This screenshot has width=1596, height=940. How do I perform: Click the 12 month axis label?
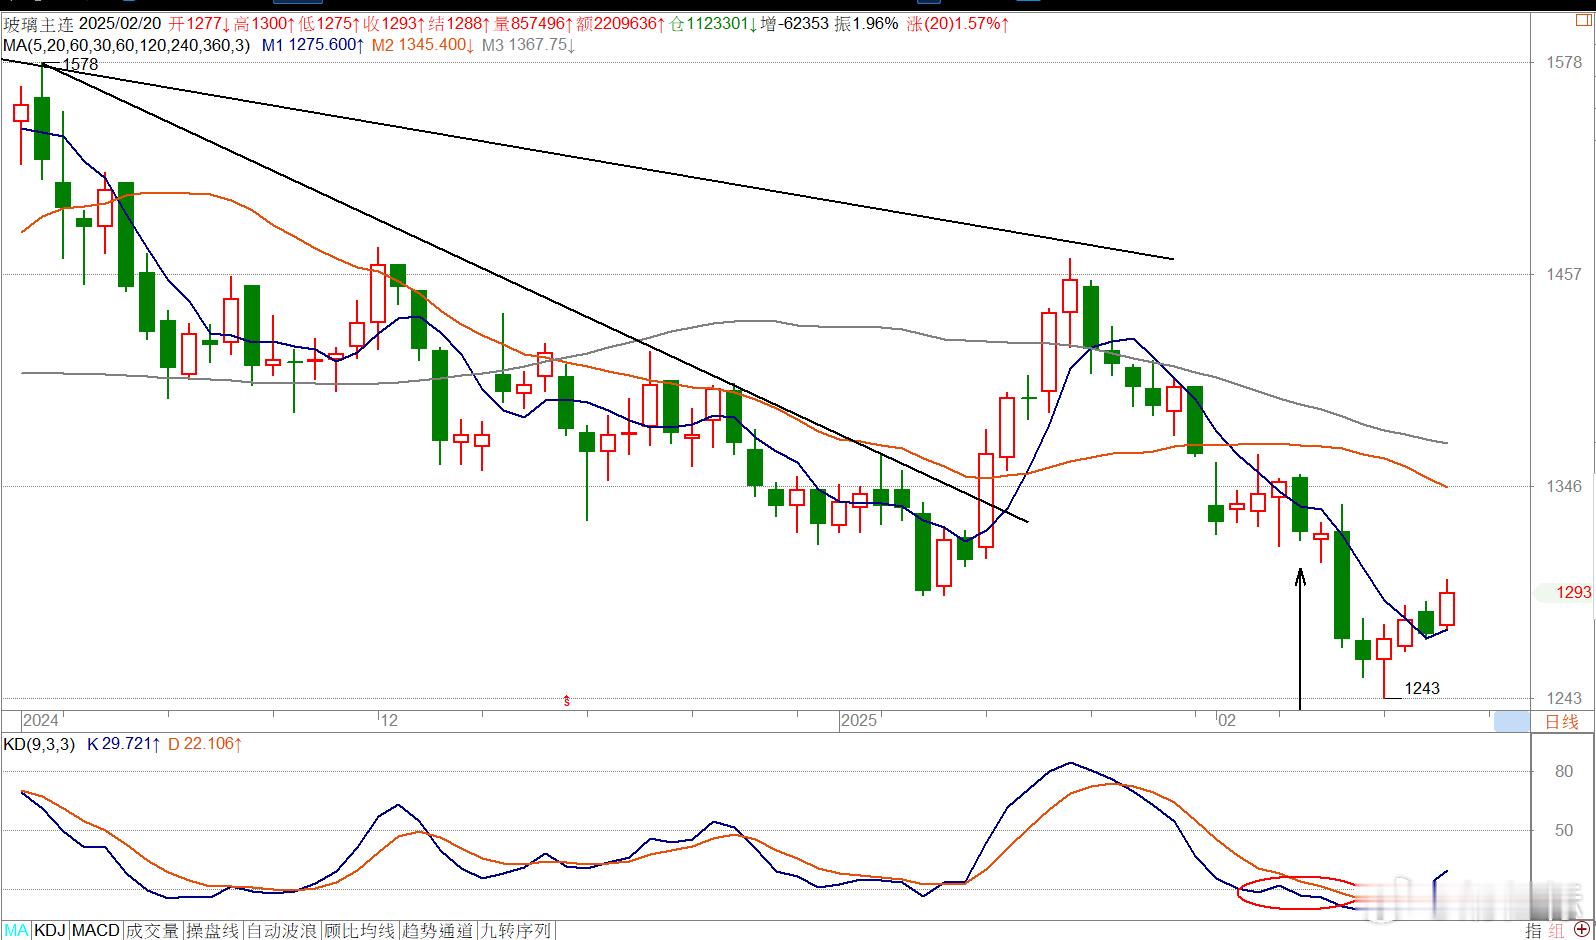(389, 720)
